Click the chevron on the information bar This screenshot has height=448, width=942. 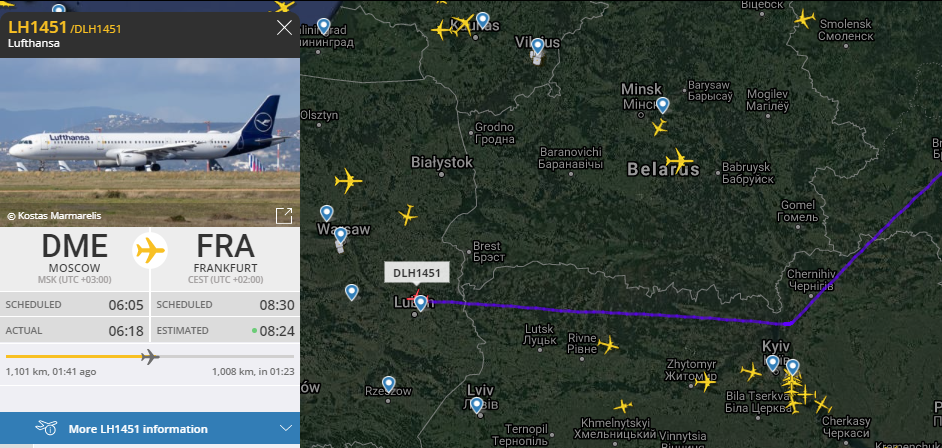pyautogui.click(x=286, y=428)
